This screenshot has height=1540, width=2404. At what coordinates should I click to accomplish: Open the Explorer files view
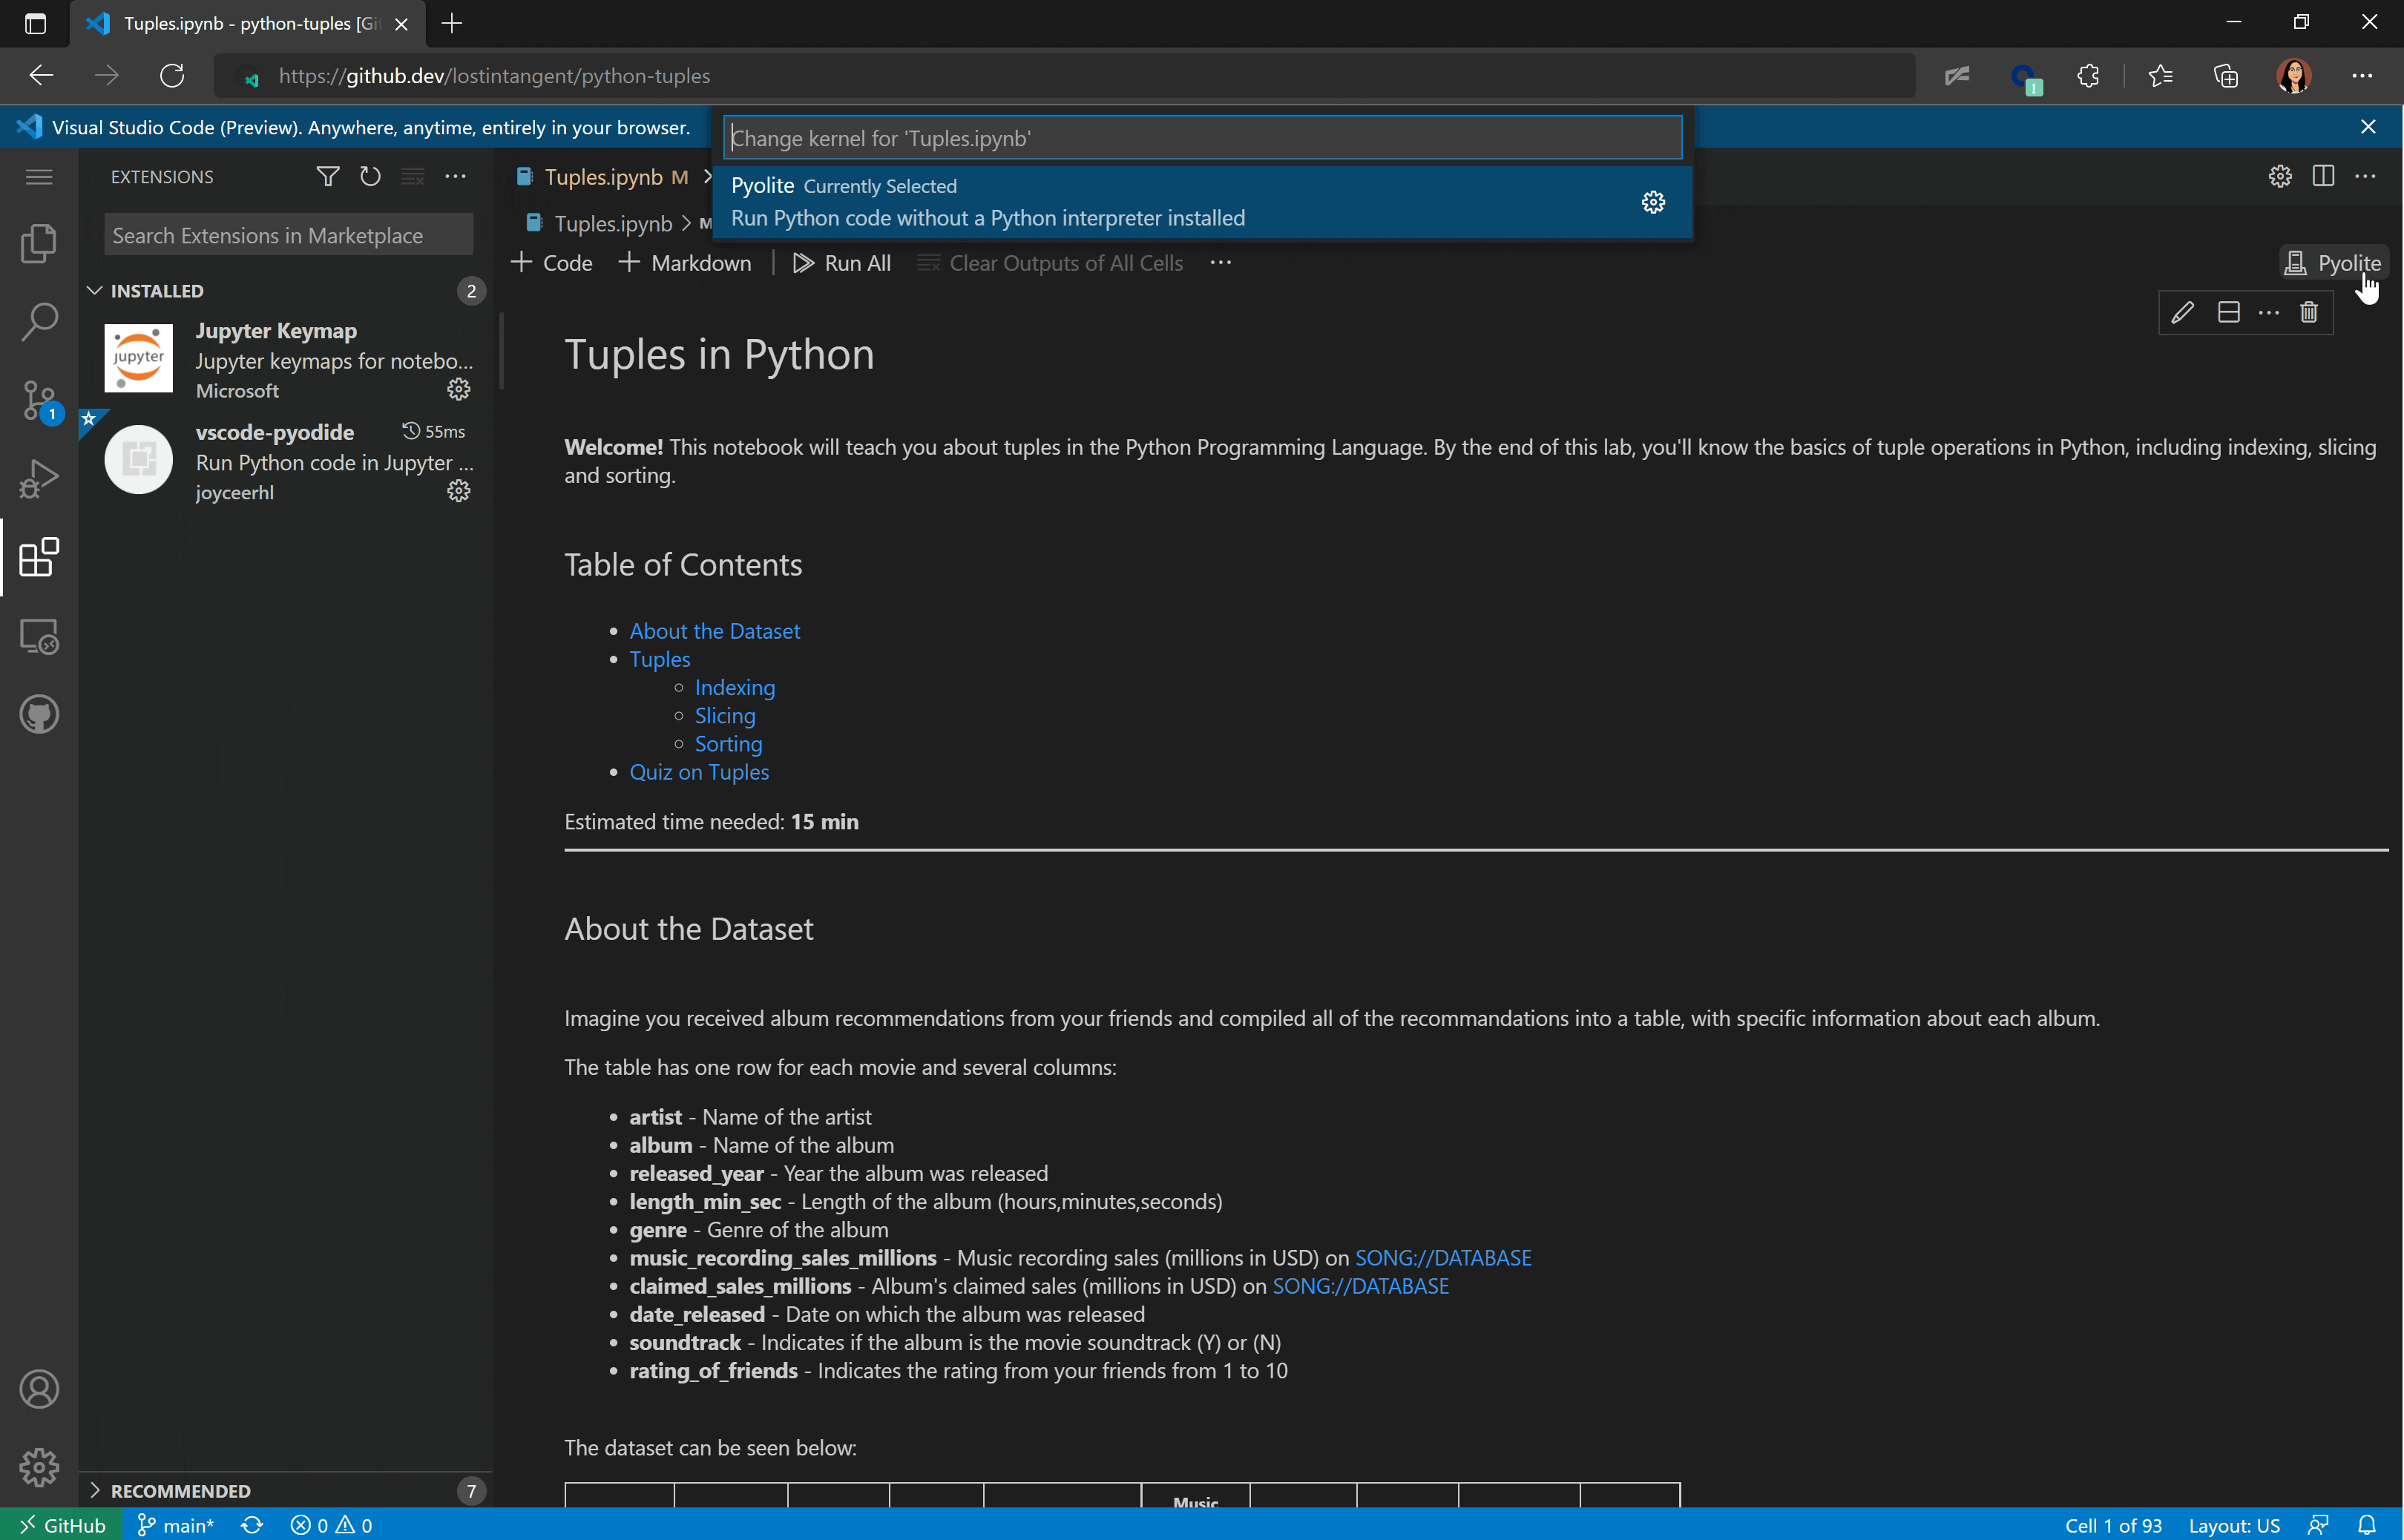point(39,243)
